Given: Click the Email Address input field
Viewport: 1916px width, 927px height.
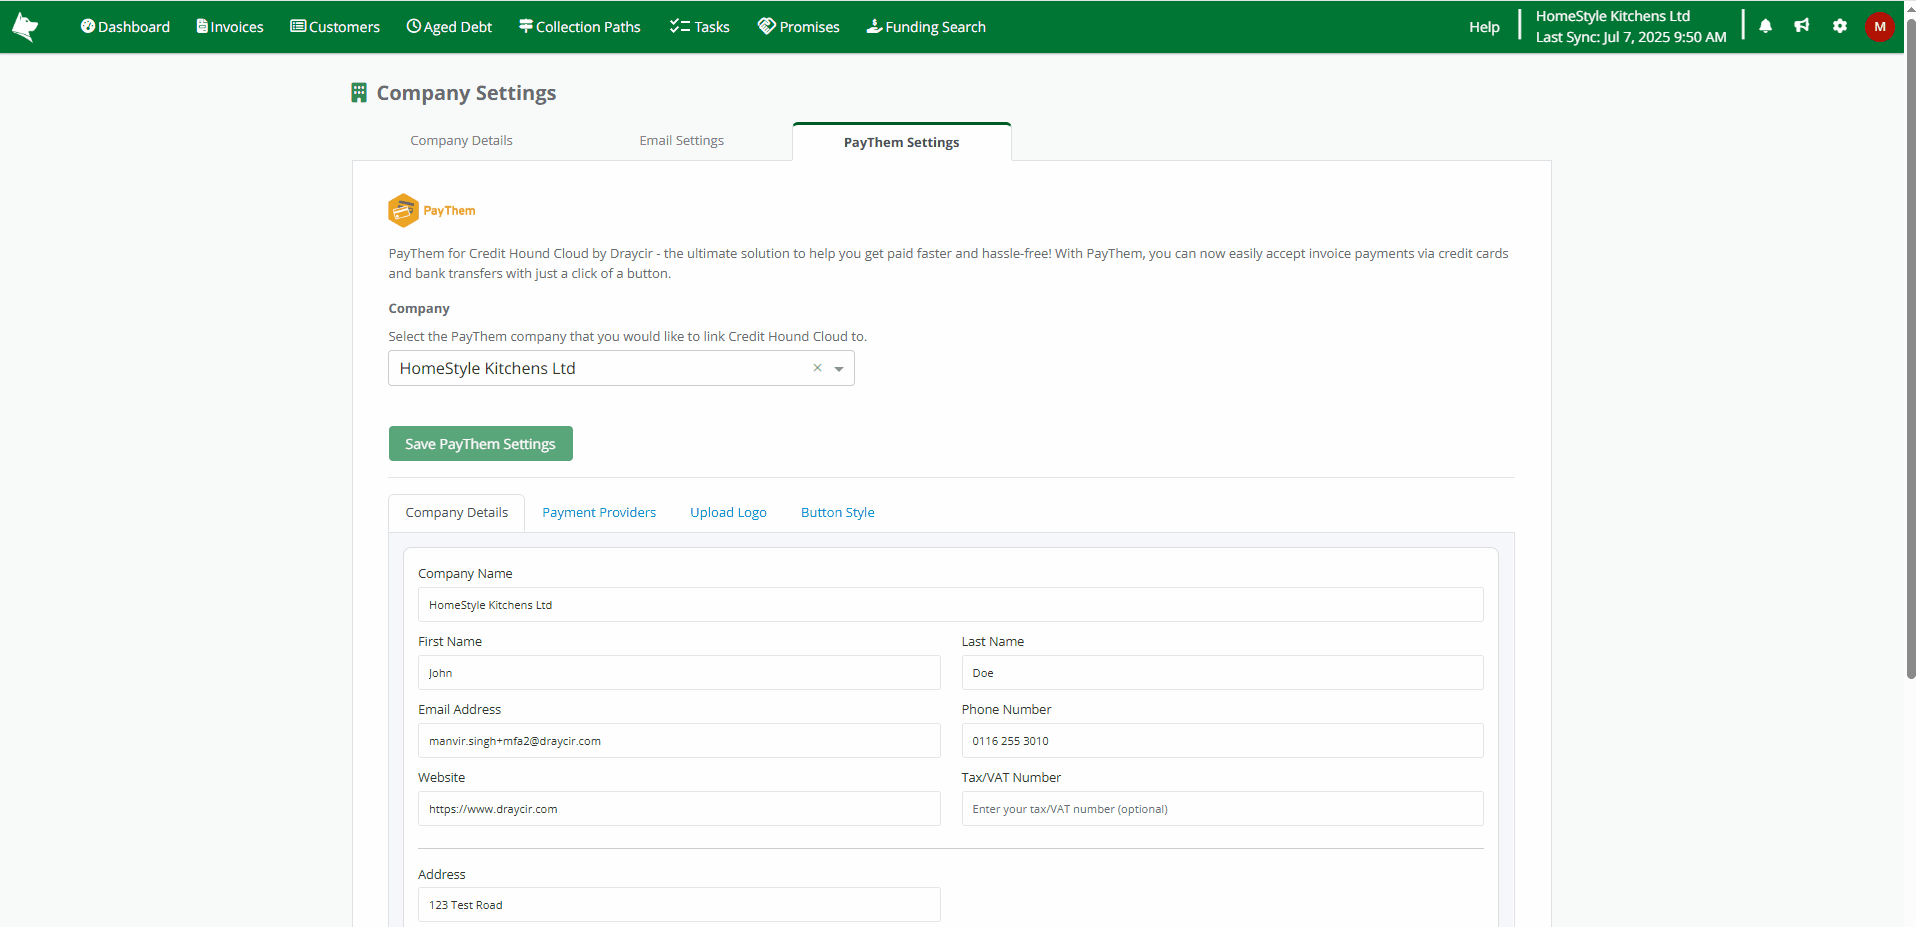Looking at the screenshot, I should coord(679,741).
